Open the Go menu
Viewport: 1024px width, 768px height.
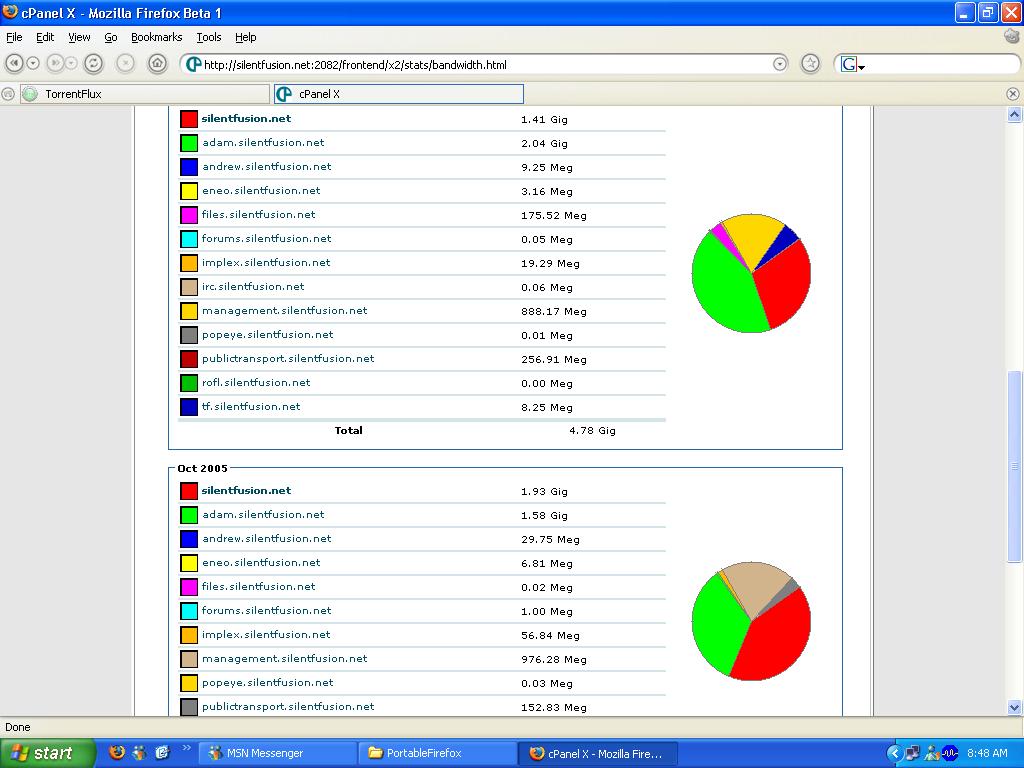[x=111, y=37]
